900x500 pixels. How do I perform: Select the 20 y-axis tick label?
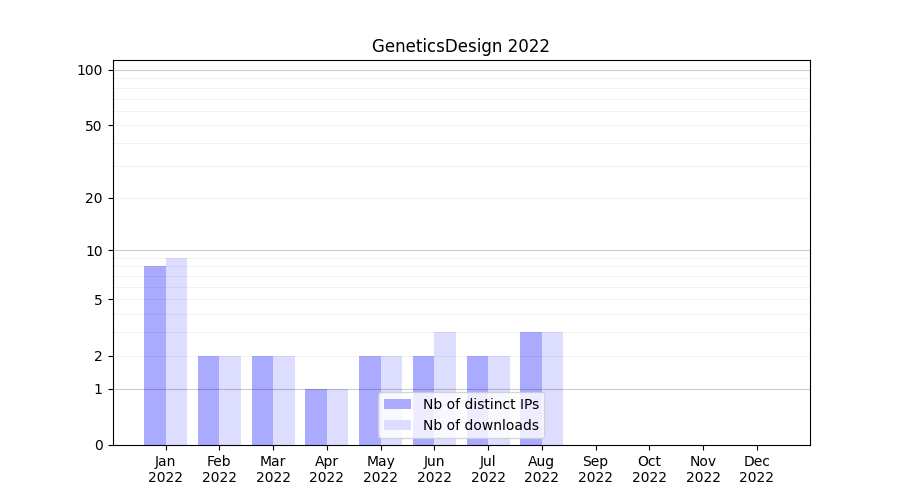[x=93, y=198]
